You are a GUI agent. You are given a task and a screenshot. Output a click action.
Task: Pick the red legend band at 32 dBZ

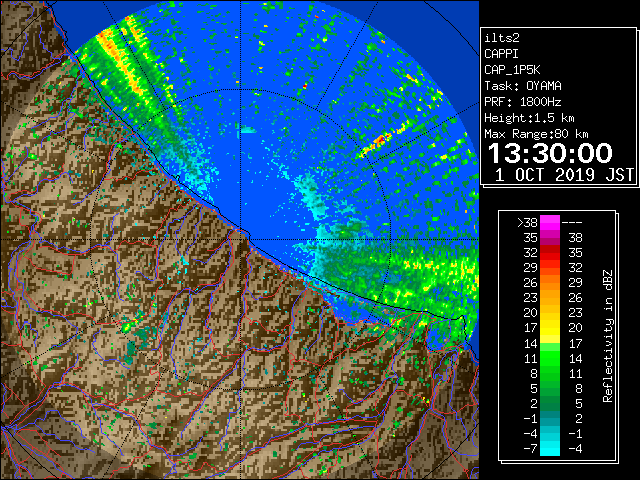pyautogui.click(x=550, y=253)
